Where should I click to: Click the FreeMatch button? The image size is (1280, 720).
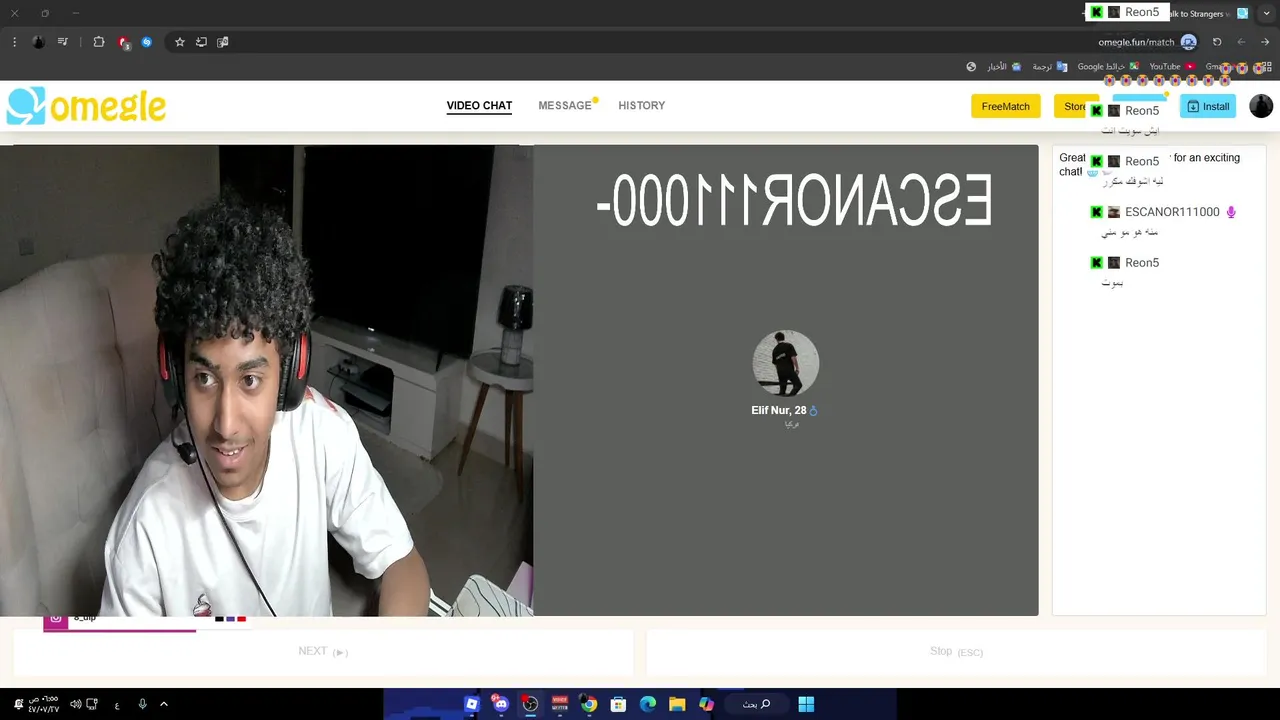point(1005,106)
